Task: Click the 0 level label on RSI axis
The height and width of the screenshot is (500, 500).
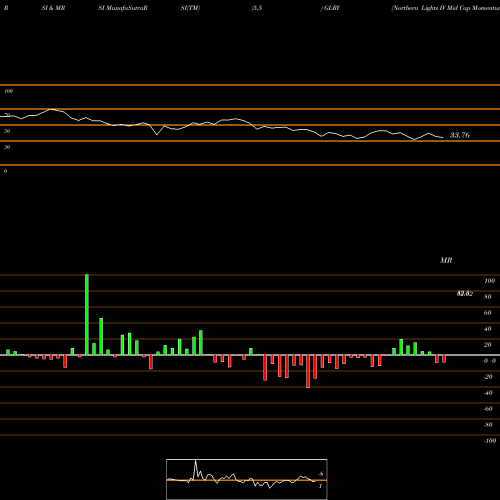Action: tap(5, 171)
